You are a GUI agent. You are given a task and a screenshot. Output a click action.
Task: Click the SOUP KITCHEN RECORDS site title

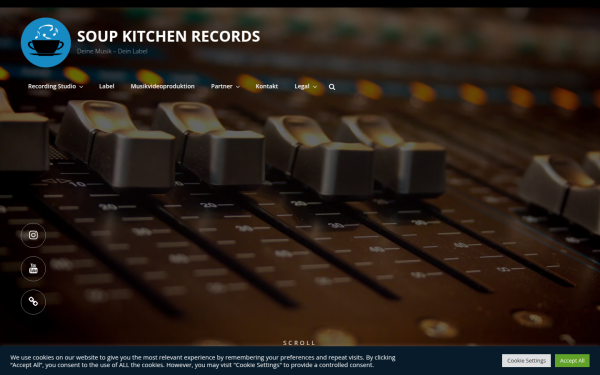168,36
